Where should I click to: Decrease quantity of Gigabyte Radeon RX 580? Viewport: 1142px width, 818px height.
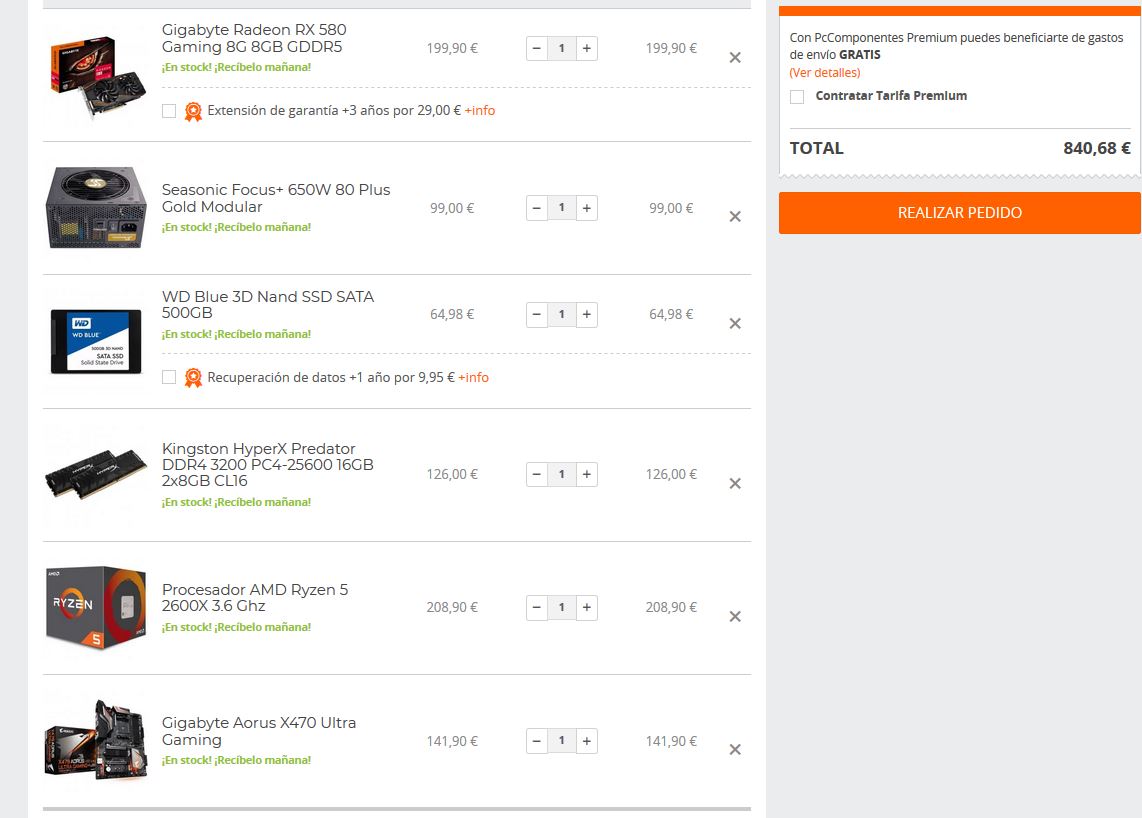[537, 48]
